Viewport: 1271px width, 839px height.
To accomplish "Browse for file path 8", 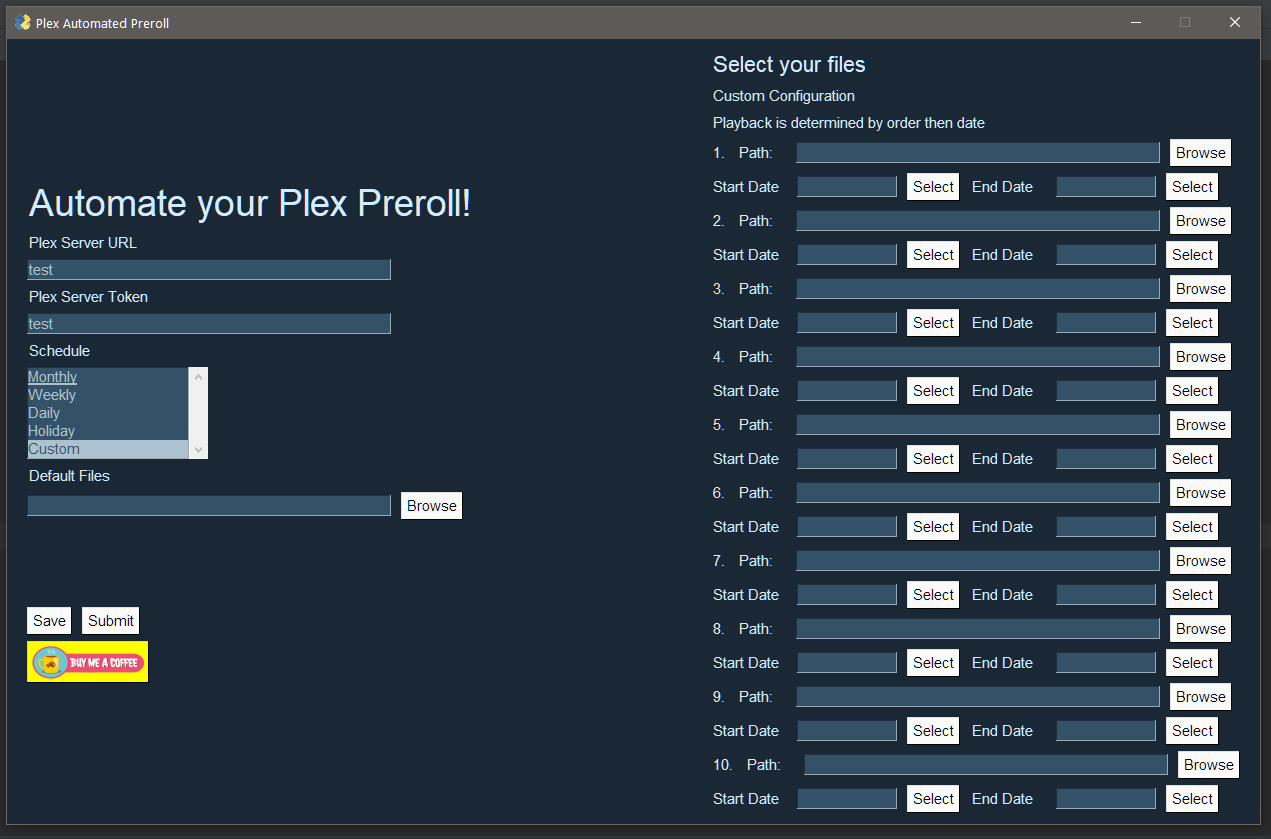I will pyautogui.click(x=1200, y=628).
